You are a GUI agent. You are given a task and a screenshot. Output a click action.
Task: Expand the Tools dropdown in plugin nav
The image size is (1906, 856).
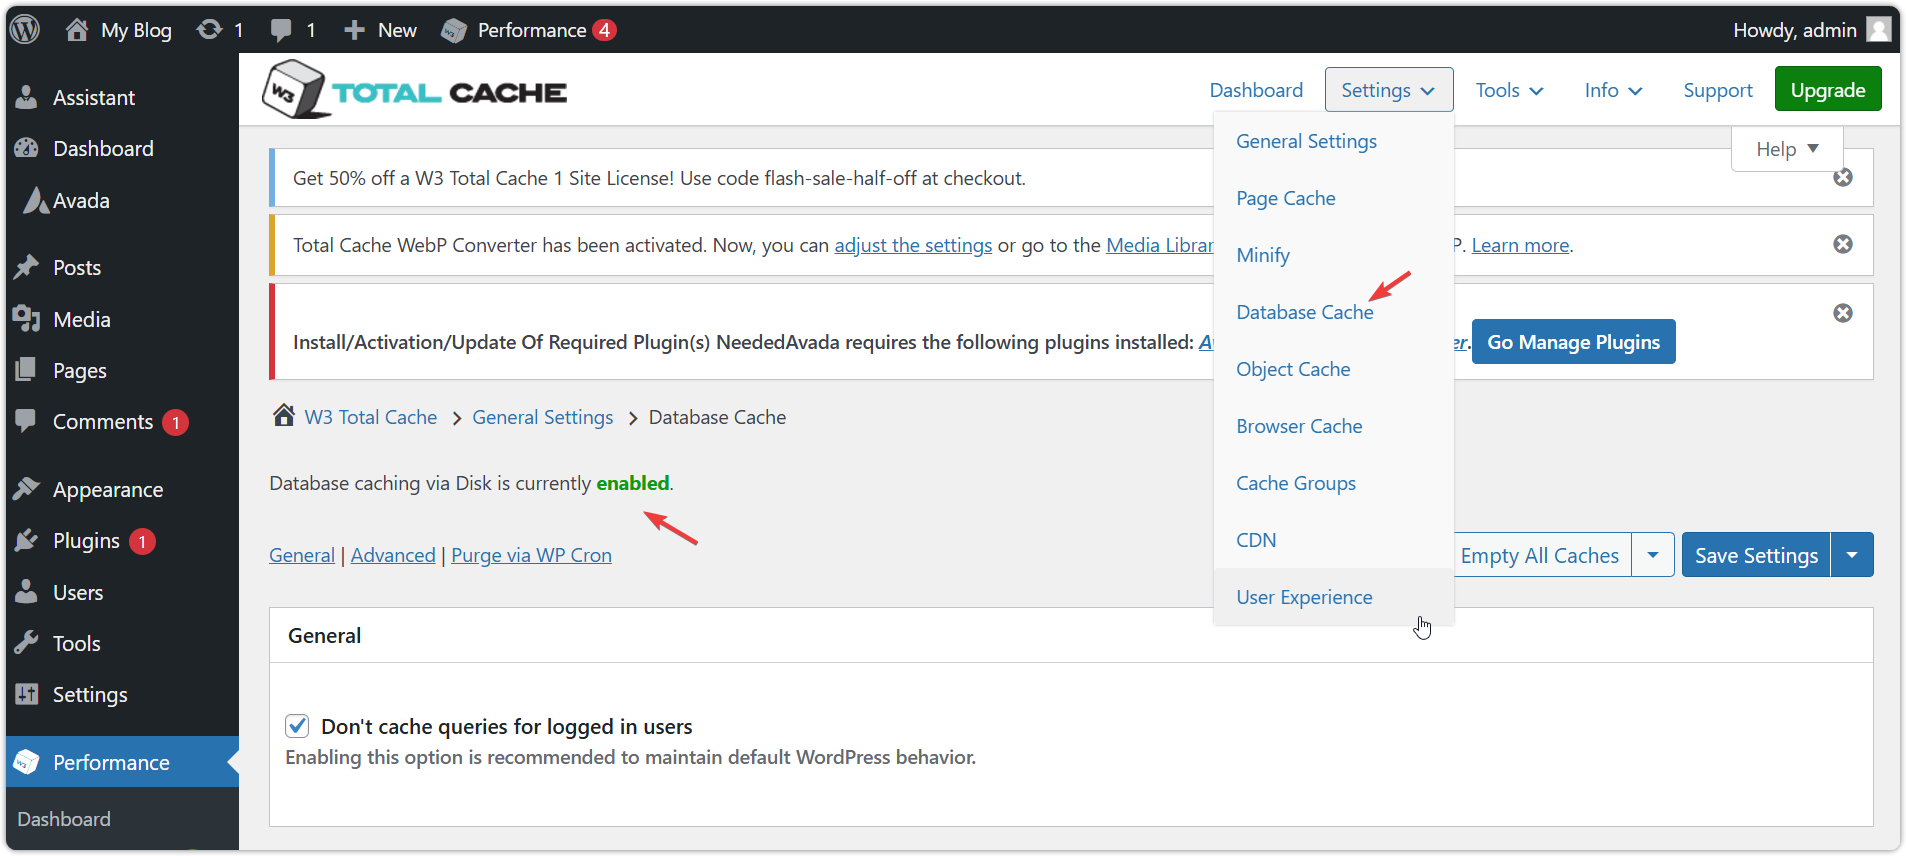[x=1509, y=90]
